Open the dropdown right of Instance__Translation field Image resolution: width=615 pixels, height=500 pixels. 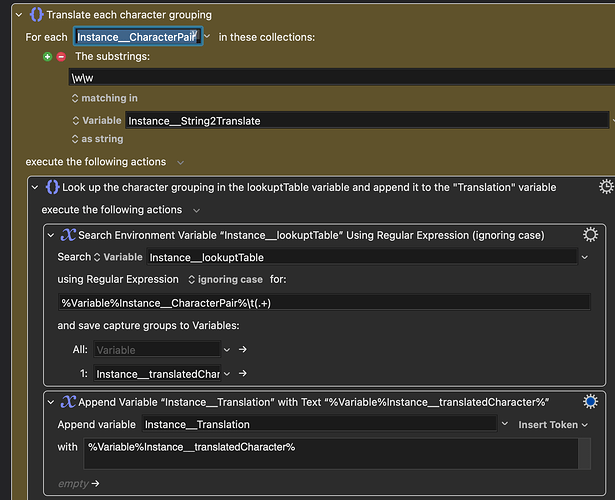(x=505, y=424)
